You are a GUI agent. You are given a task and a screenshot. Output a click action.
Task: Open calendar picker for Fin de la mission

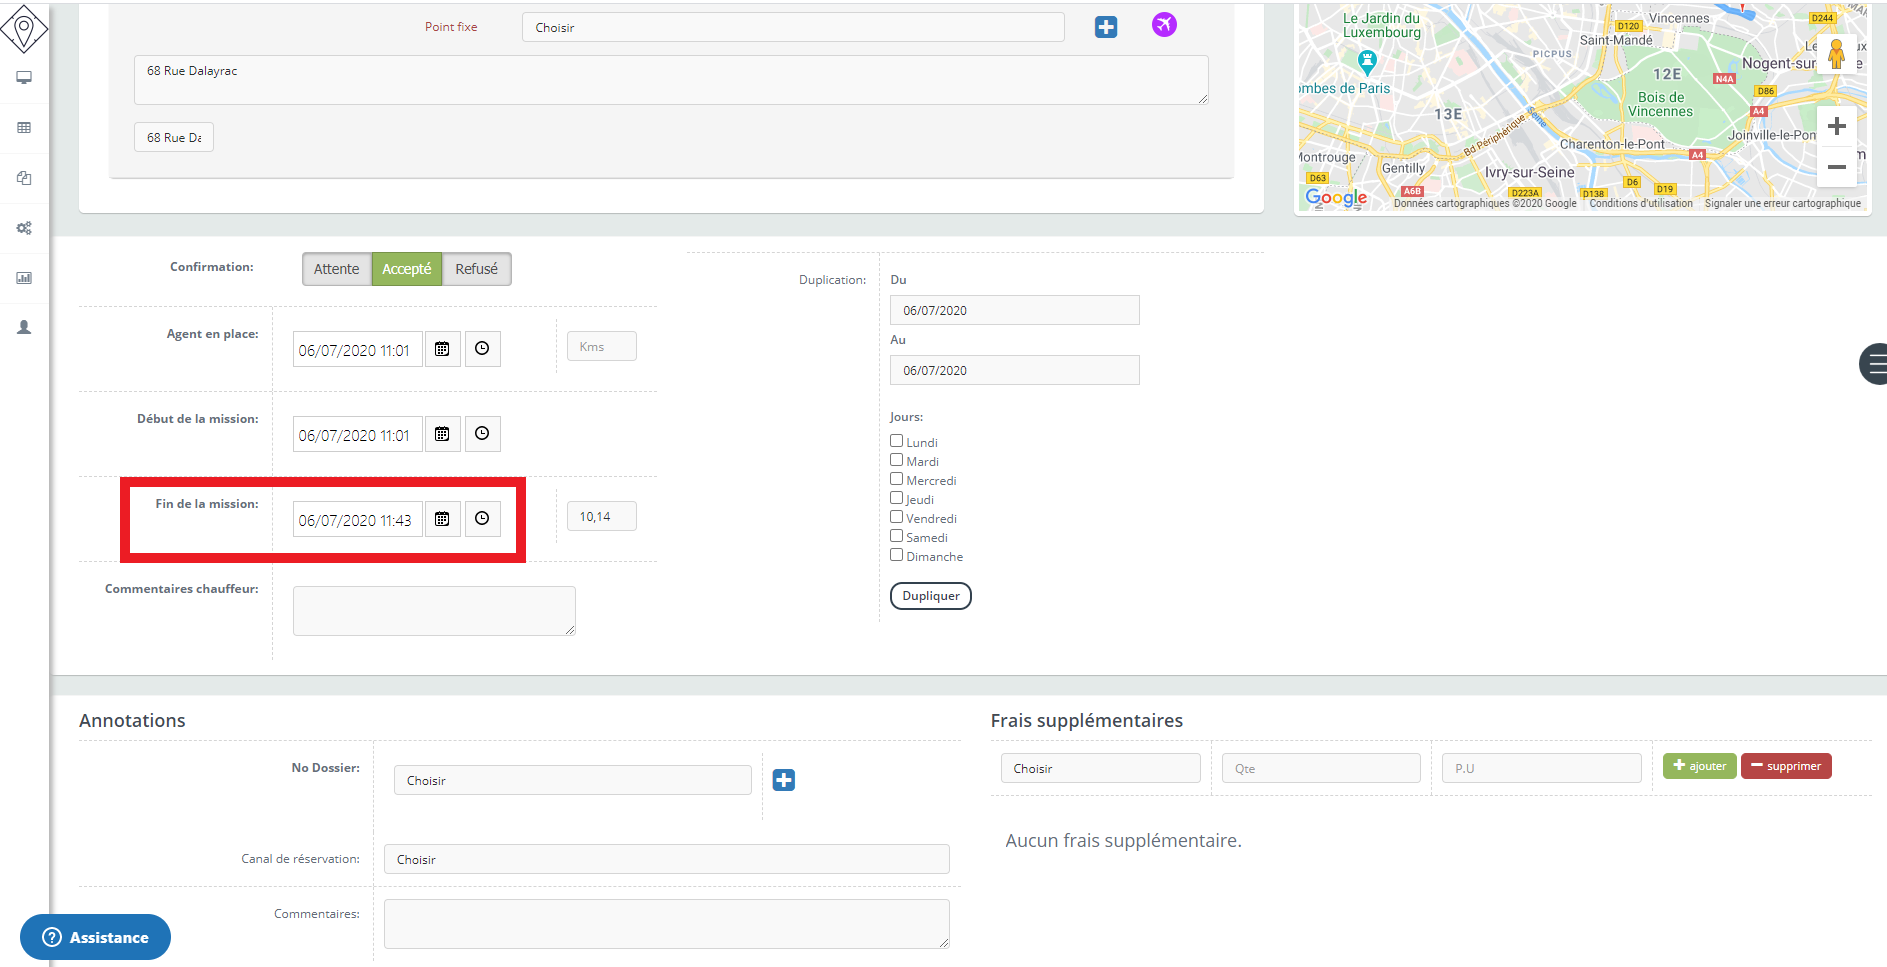[442, 519]
